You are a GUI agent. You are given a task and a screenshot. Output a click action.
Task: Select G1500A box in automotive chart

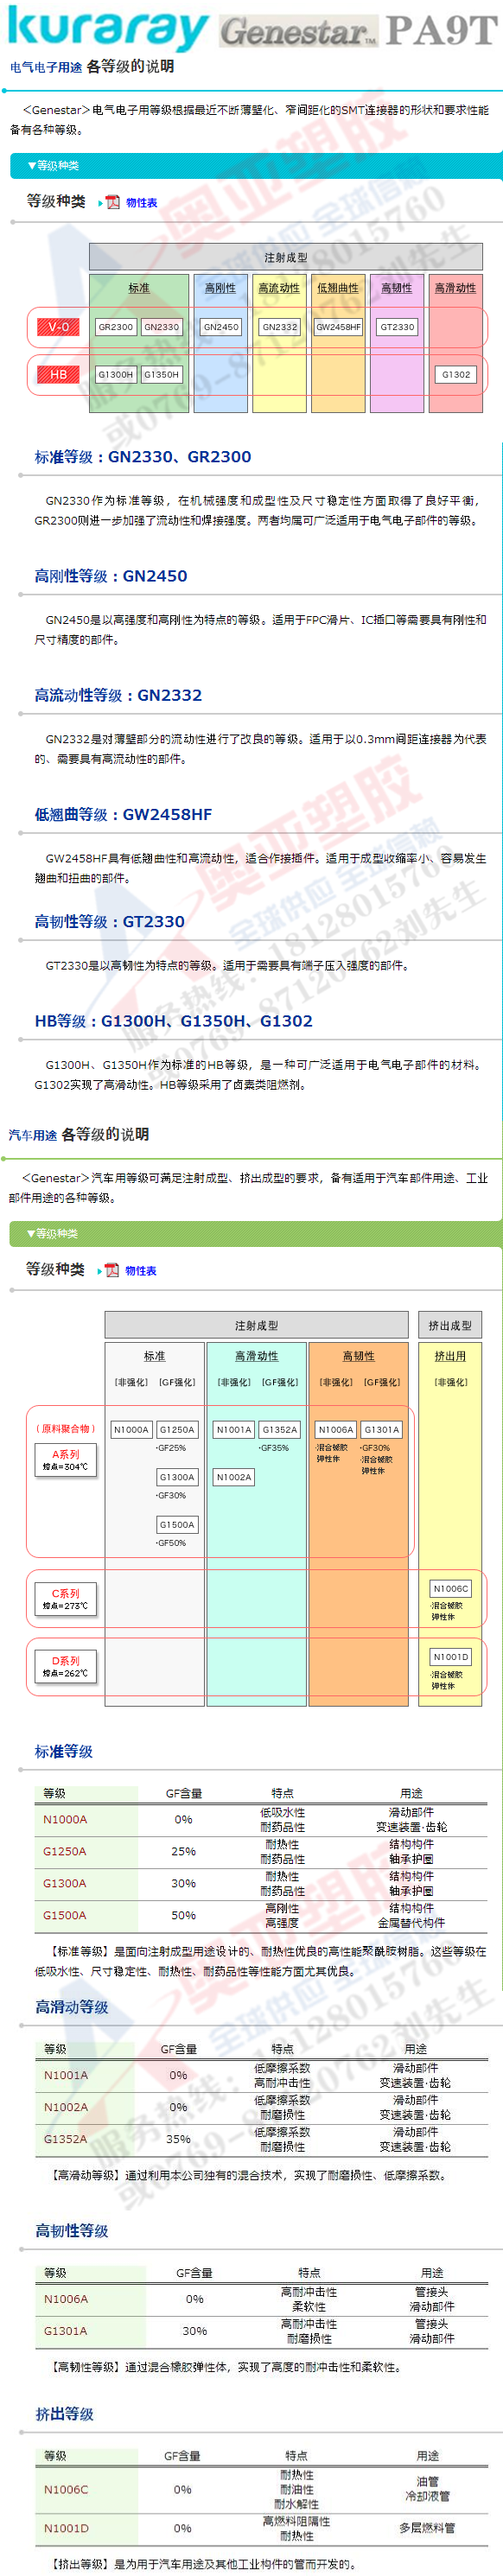click(177, 1526)
